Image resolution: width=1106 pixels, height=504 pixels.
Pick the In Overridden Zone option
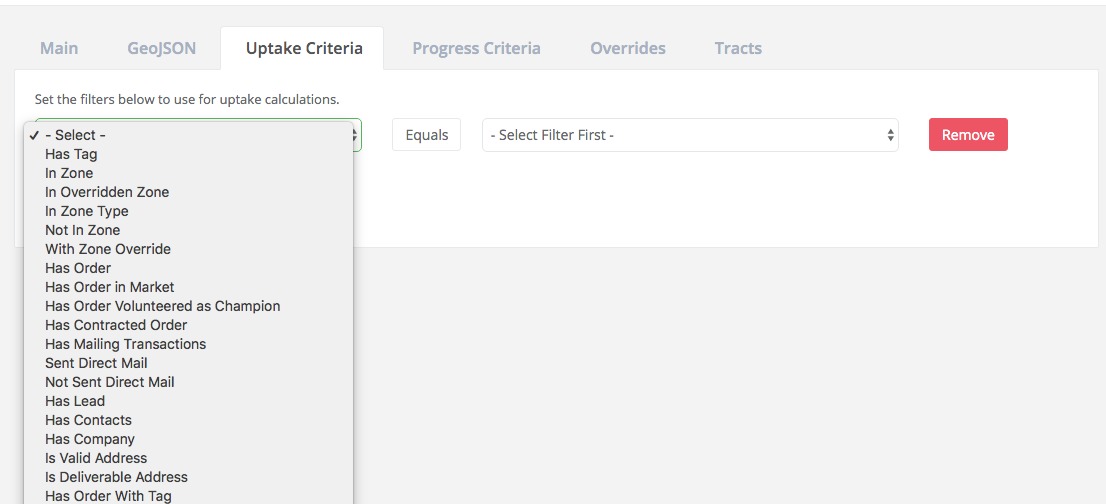coord(107,192)
